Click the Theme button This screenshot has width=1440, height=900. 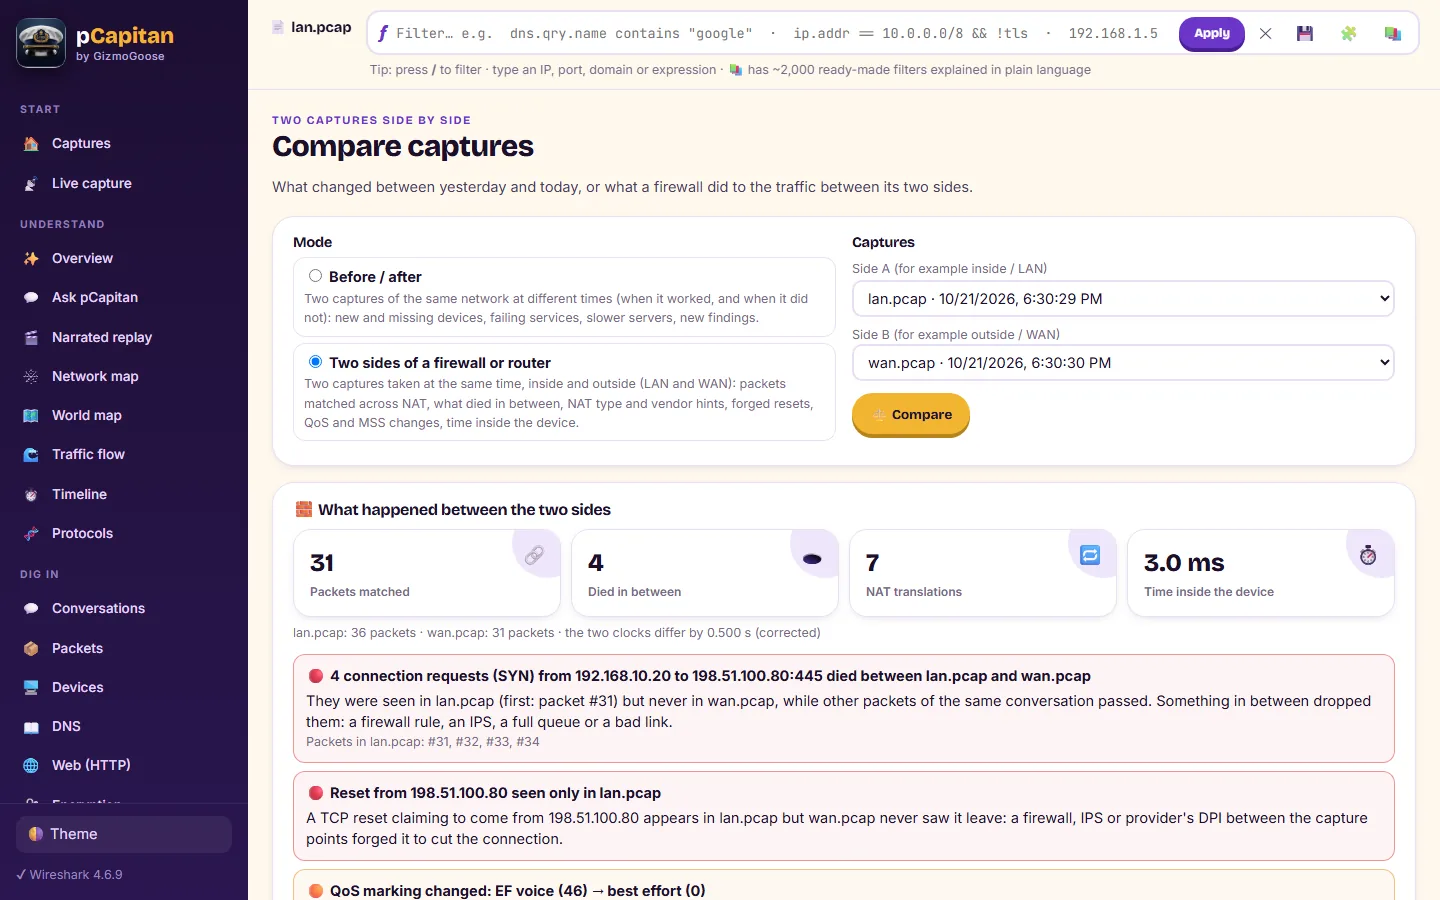(x=124, y=834)
